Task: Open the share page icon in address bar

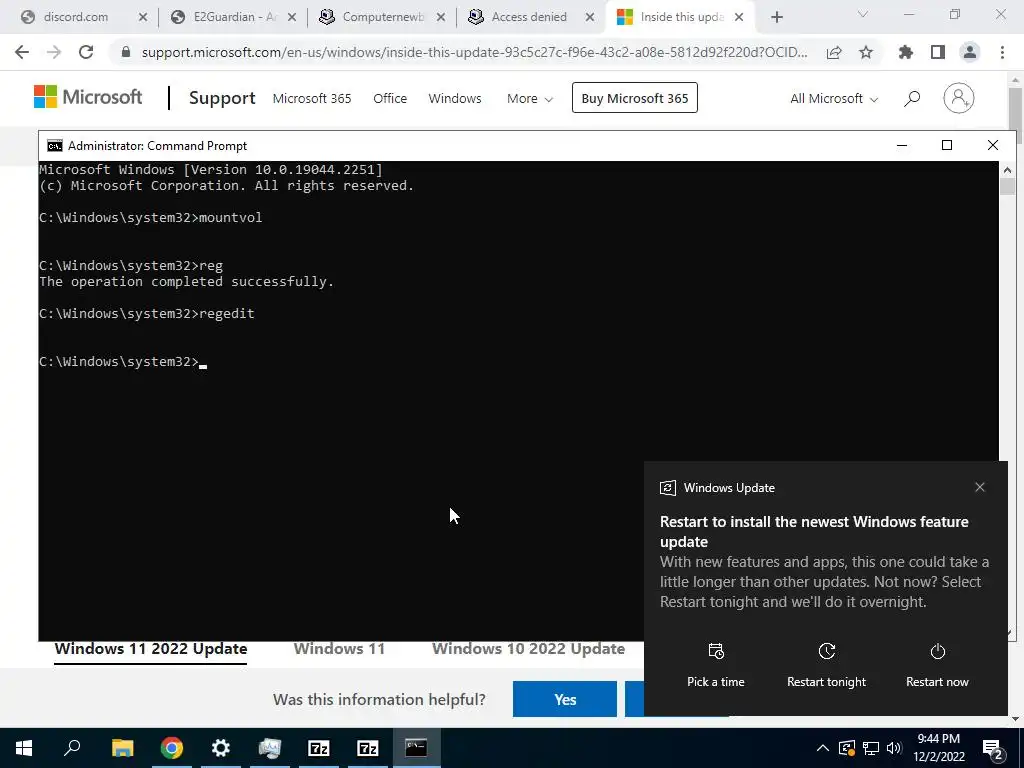Action: (834, 52)
